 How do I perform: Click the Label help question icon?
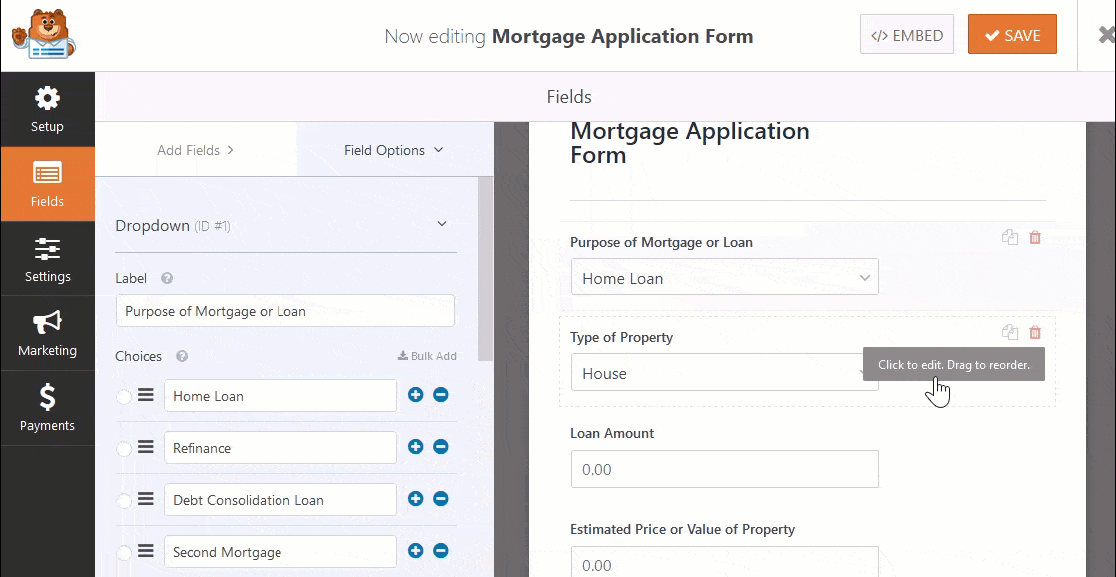point(167,279)
